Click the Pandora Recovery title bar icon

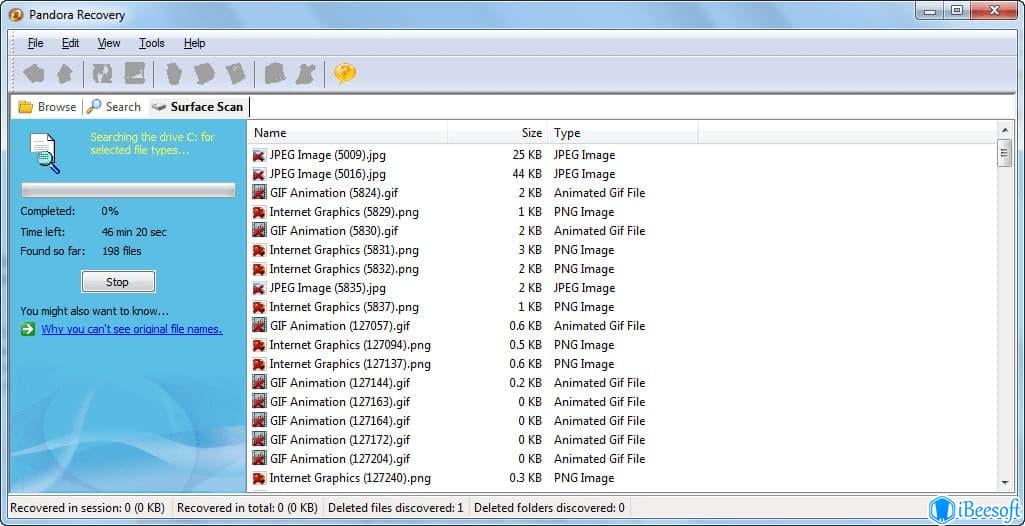[x=16, y=14]
